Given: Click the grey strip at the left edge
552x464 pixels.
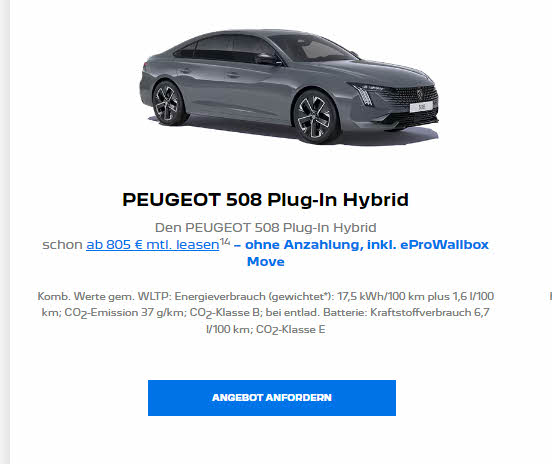Looking at the screenshot, I should (x=5, y=232).
